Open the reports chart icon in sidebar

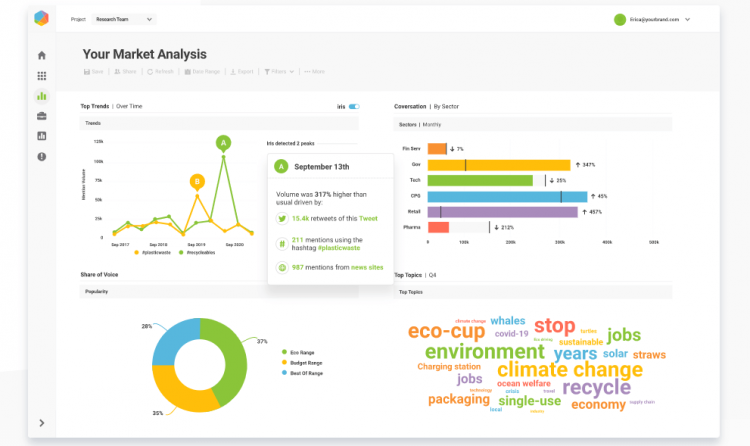click(x=41, y=136)
